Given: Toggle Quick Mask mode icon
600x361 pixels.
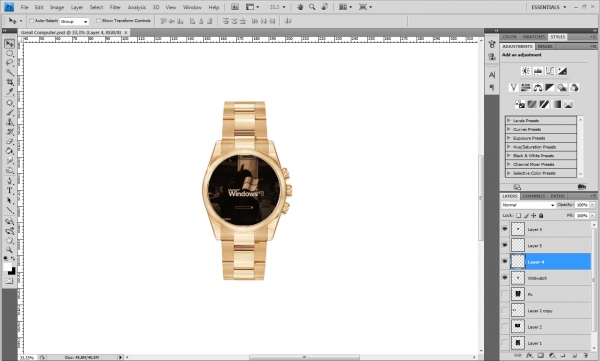Looking at the screenshot, I should pyautogui.click(x=9, y=281).
